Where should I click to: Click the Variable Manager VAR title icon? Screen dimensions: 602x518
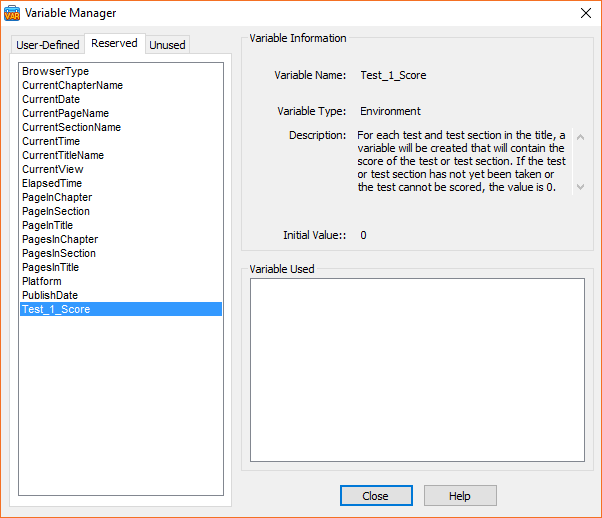pyautogui.click(x=12, y=13)
